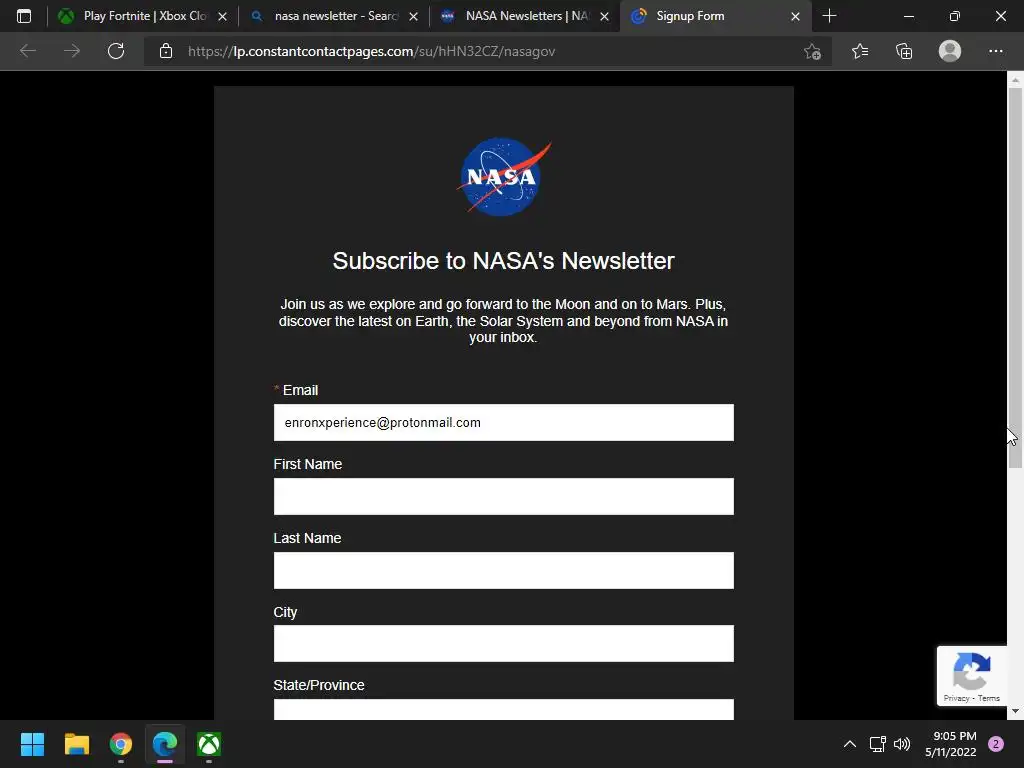Open the Collections panel
The image size is (1024, 768).
904,51
